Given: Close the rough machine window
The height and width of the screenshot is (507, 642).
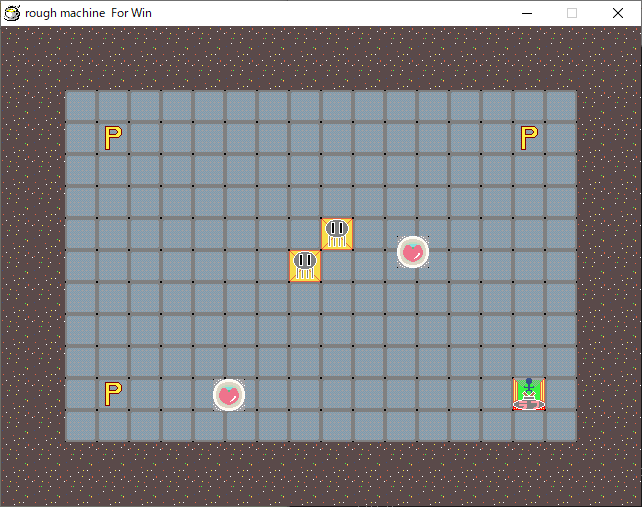Looking at the screenshot, I should [x=618, y=13].
